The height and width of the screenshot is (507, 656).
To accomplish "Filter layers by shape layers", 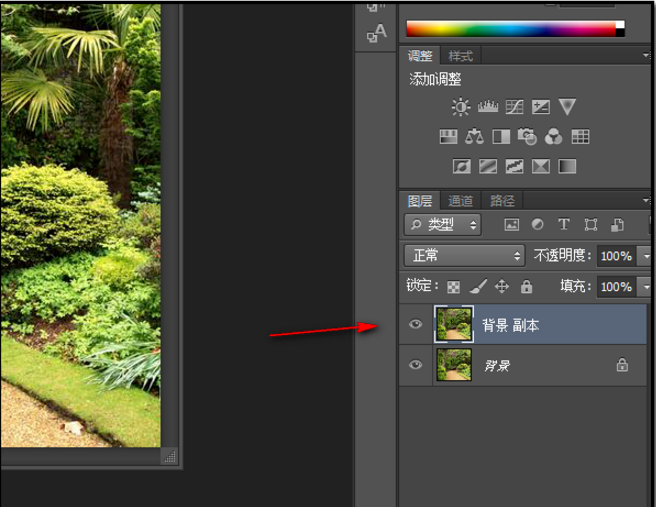I will (591, 225).
